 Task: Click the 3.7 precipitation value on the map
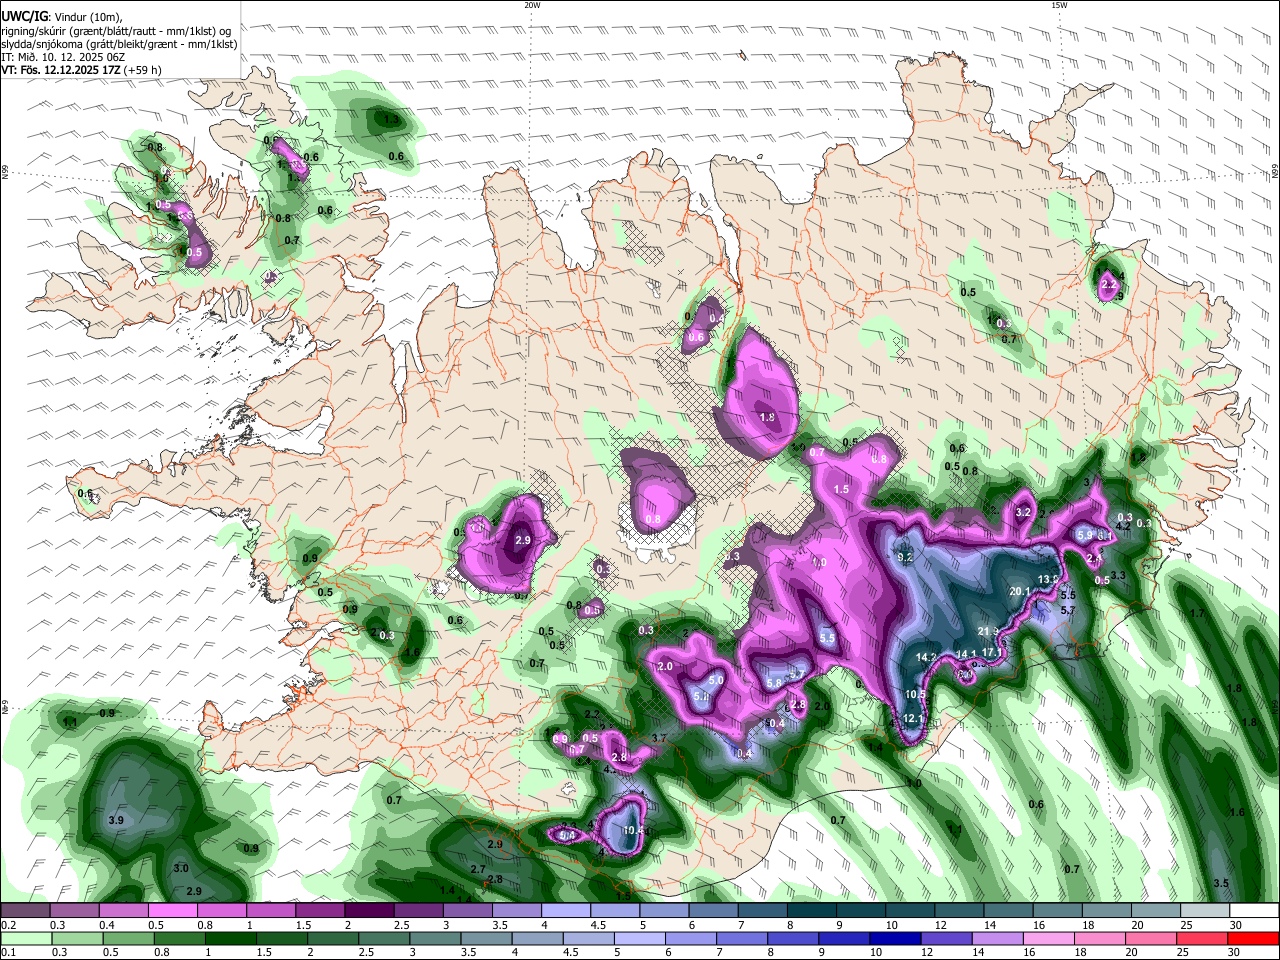pos(659,738)
